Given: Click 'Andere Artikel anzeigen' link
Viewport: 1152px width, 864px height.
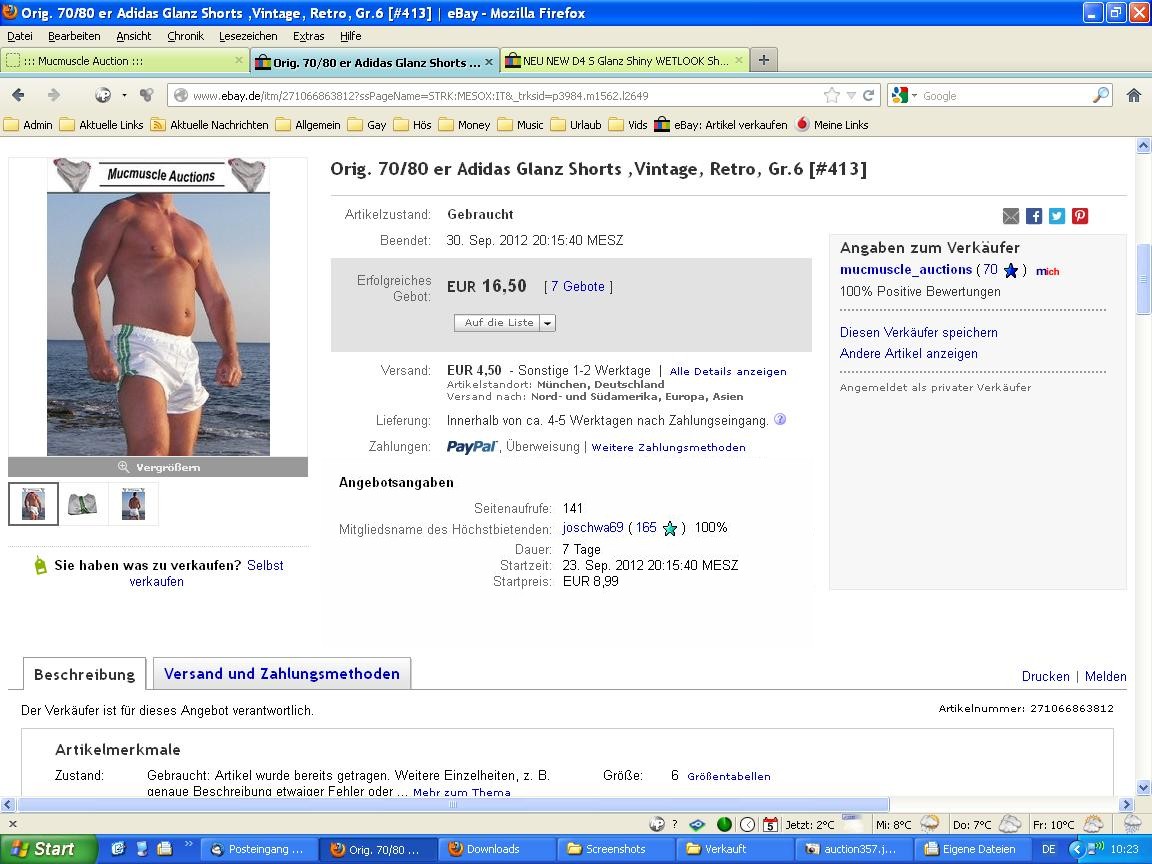Looking at the screenshot, I should coord(908,354).
